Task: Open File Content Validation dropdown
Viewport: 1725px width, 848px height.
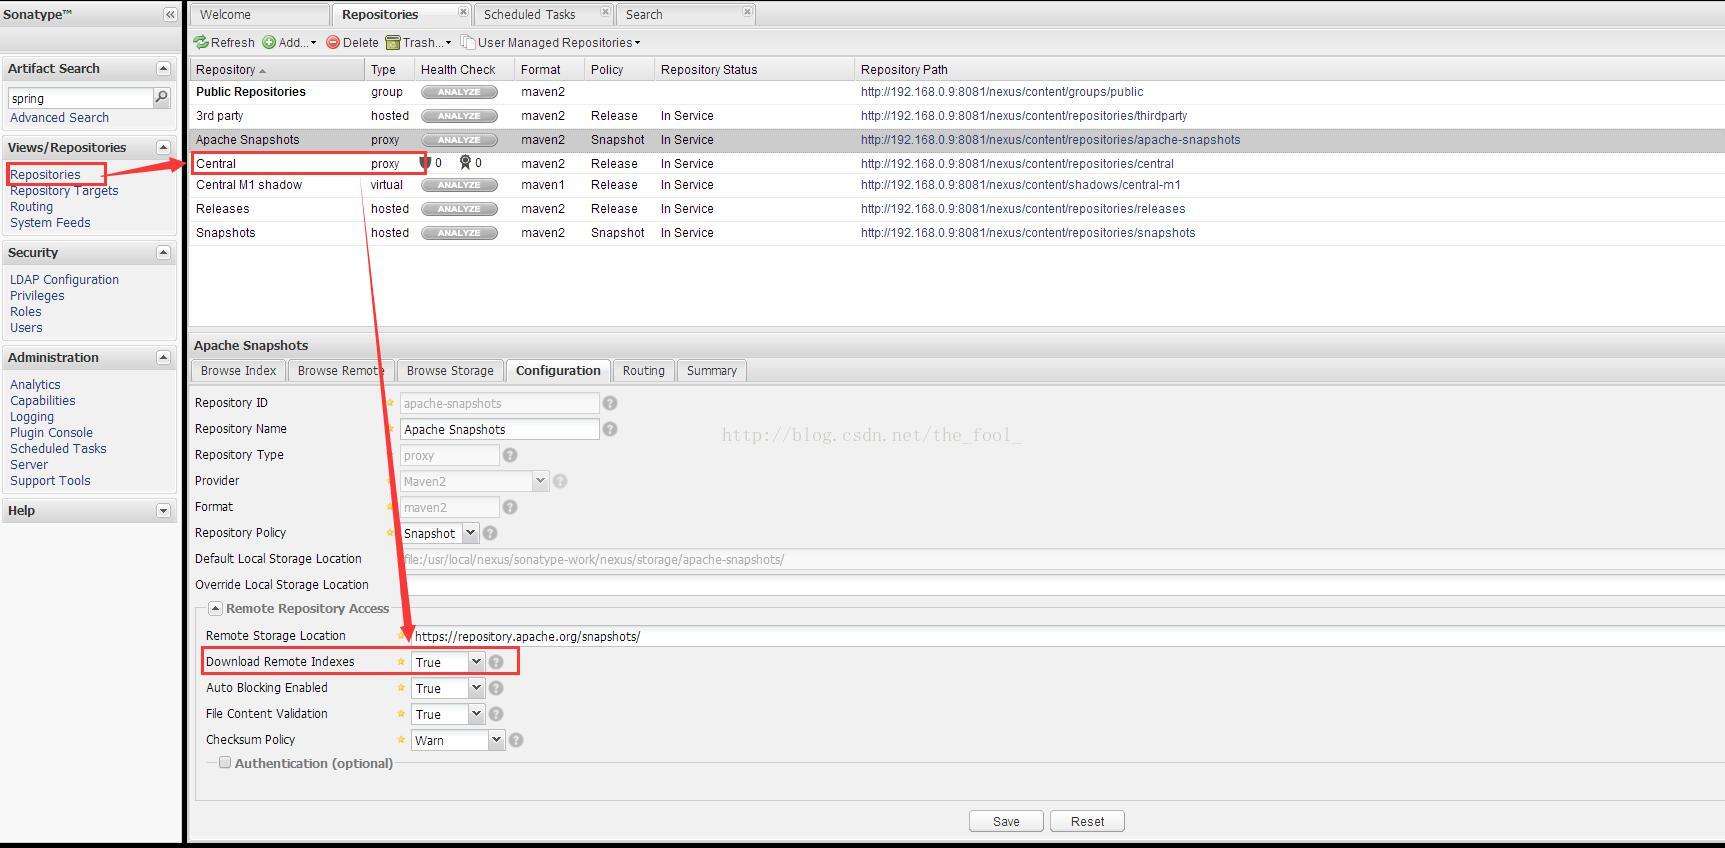Action: pyautogui.click(x=476, y=714)
